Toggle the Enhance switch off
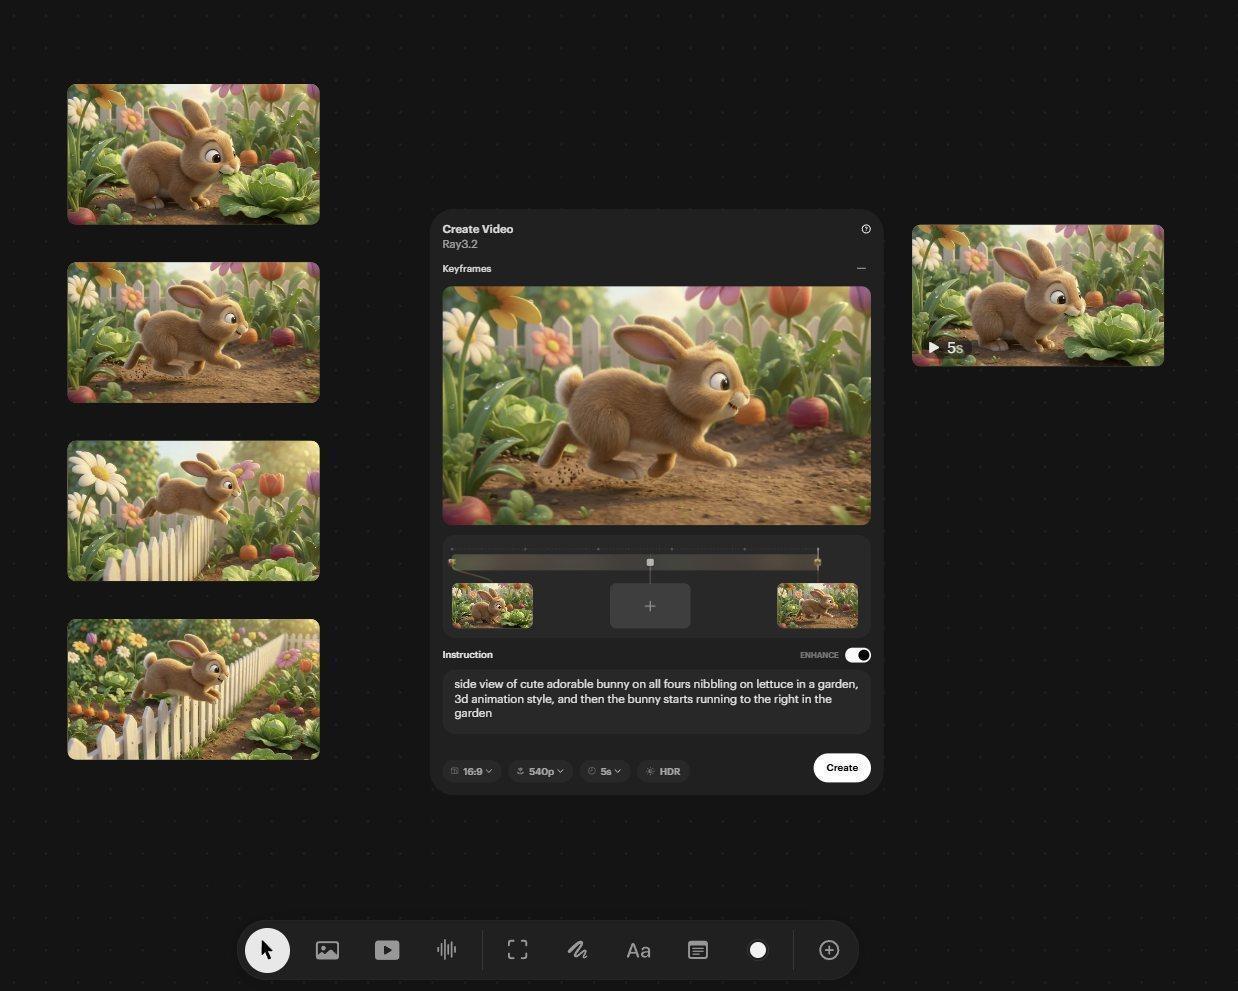Image resolution: width=1238 pixels, height=991 pixels. point(858,655)
